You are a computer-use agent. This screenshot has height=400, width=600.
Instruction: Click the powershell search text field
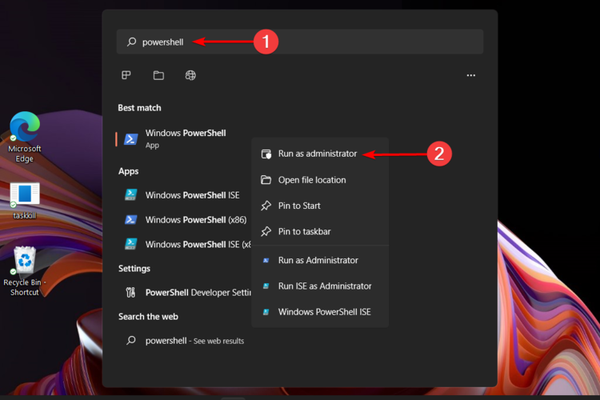click(300, 42)
